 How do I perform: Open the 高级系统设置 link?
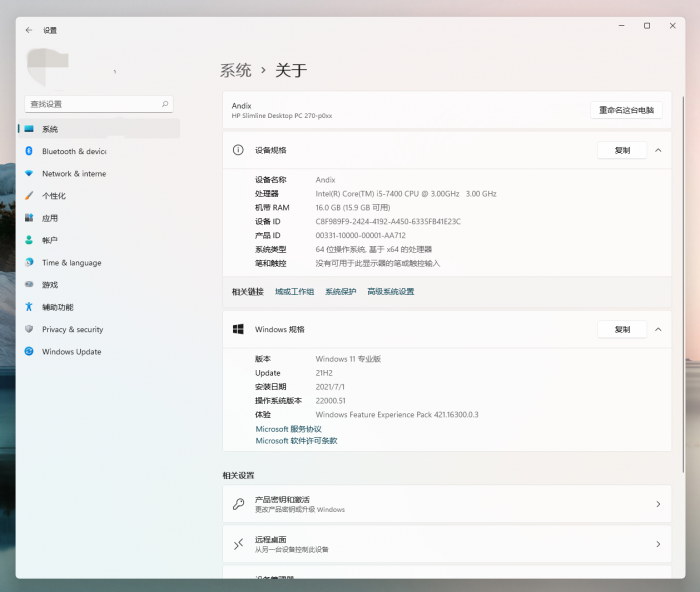click(x=390, y=292)
